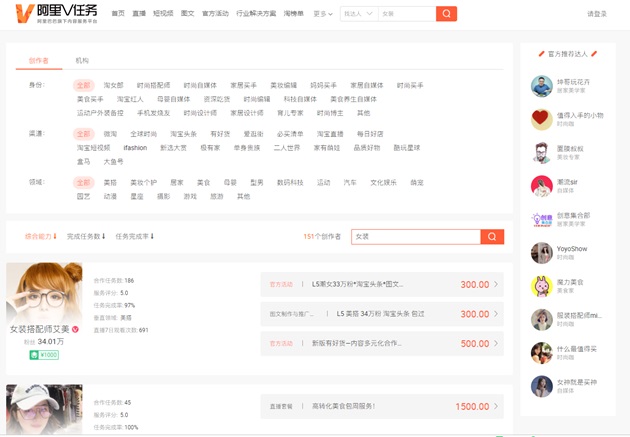Select 淘女郎 identity filter
630x437 pixels.
113,85
